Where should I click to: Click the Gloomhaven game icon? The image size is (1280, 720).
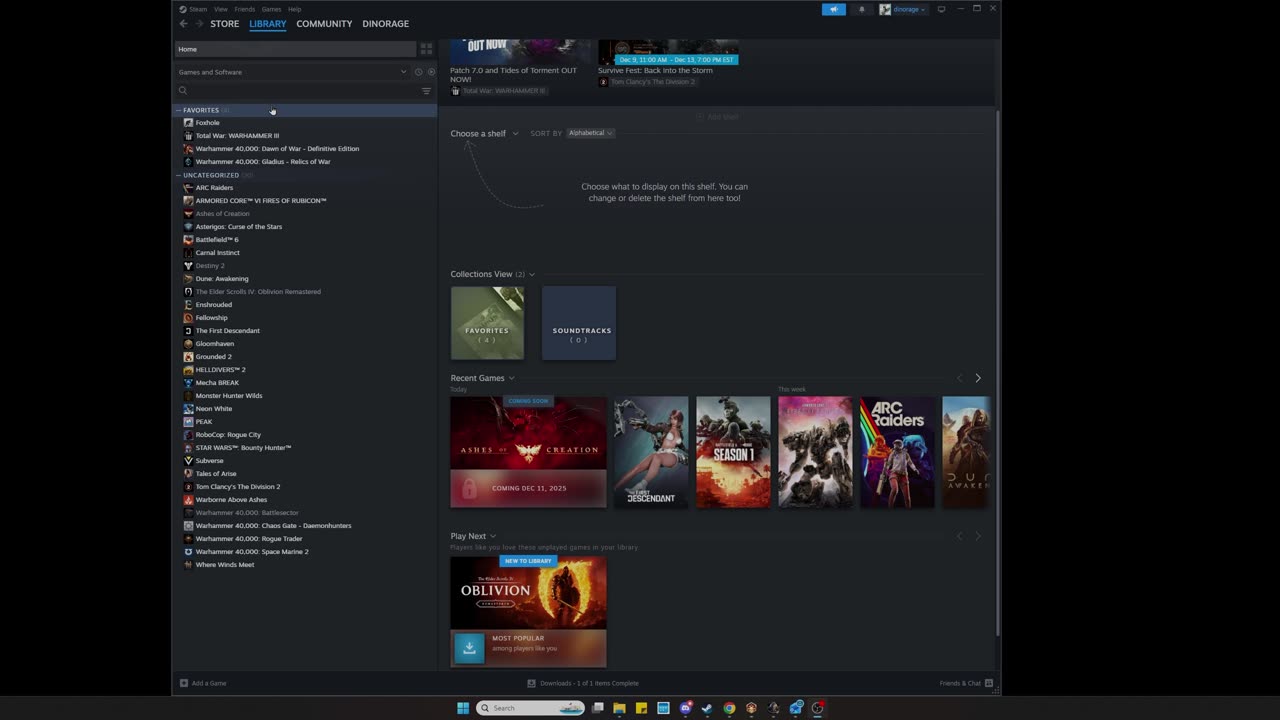pos(188,343)
